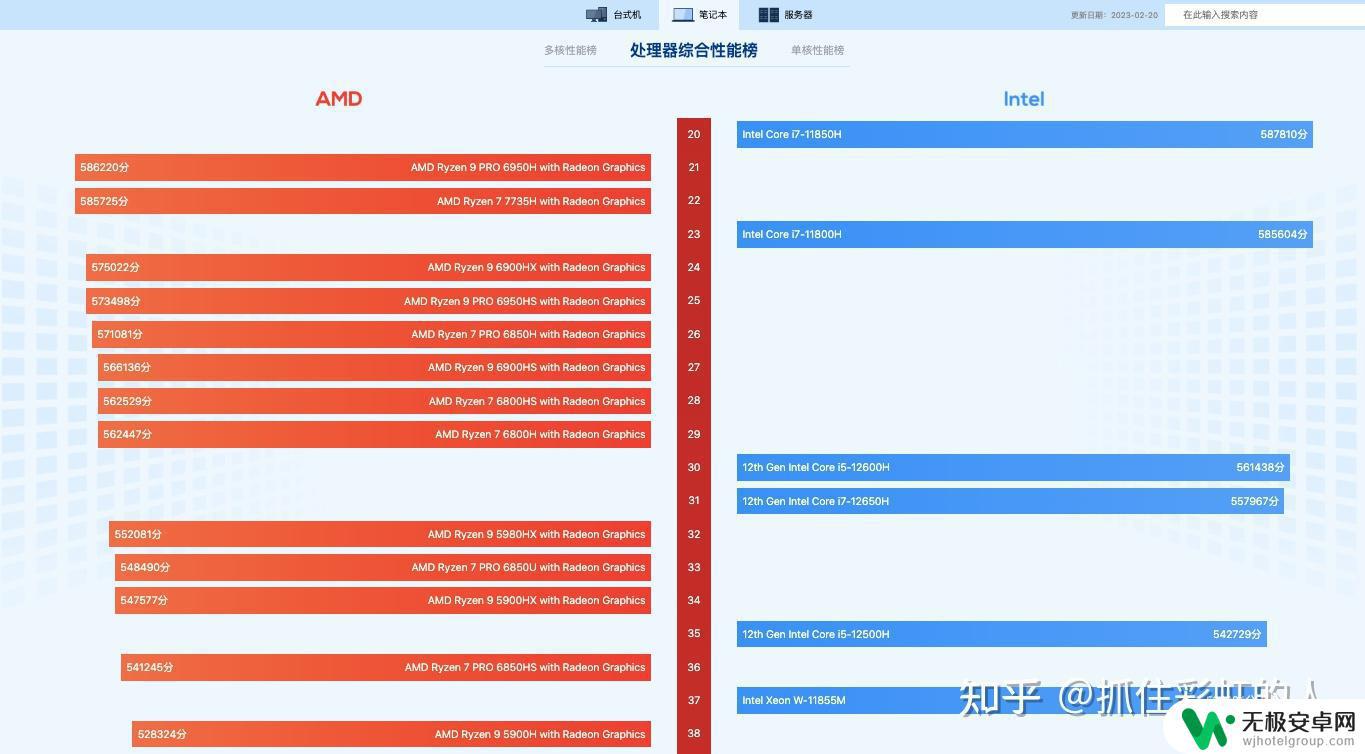Switch to the 服务器 tab

[786, 15]
